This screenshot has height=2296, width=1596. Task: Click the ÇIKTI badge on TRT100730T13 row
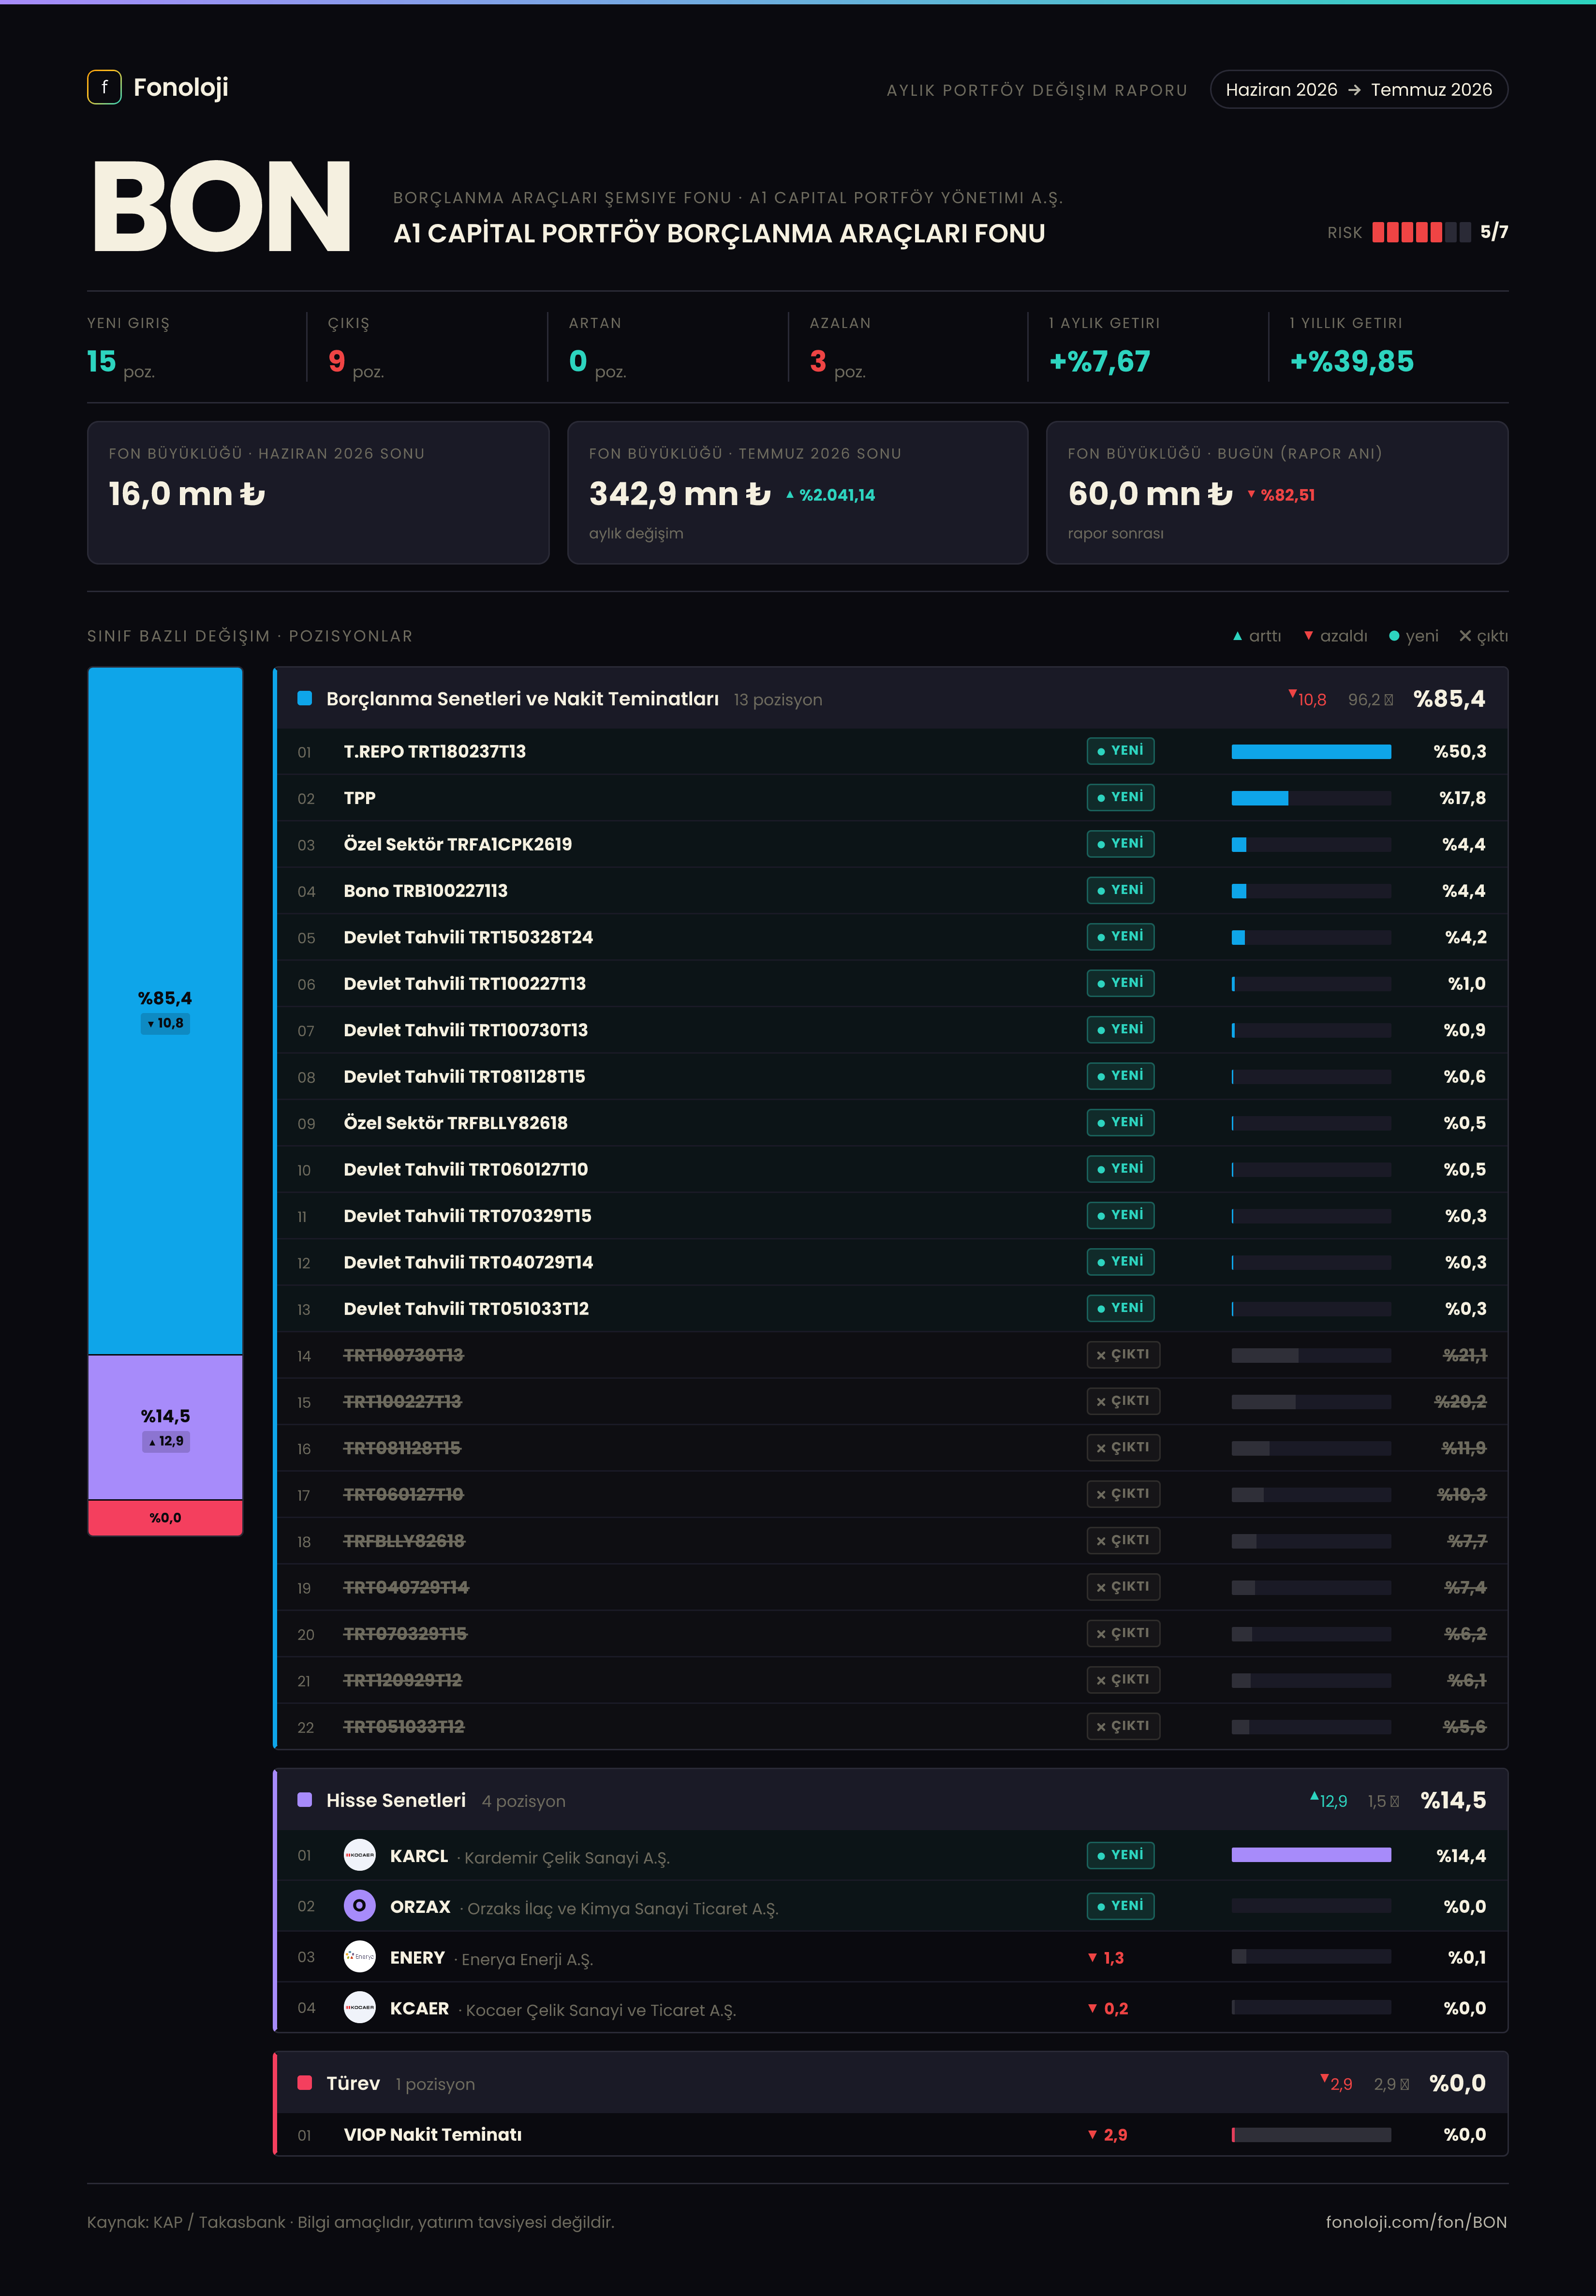tap(1123, 1355)
